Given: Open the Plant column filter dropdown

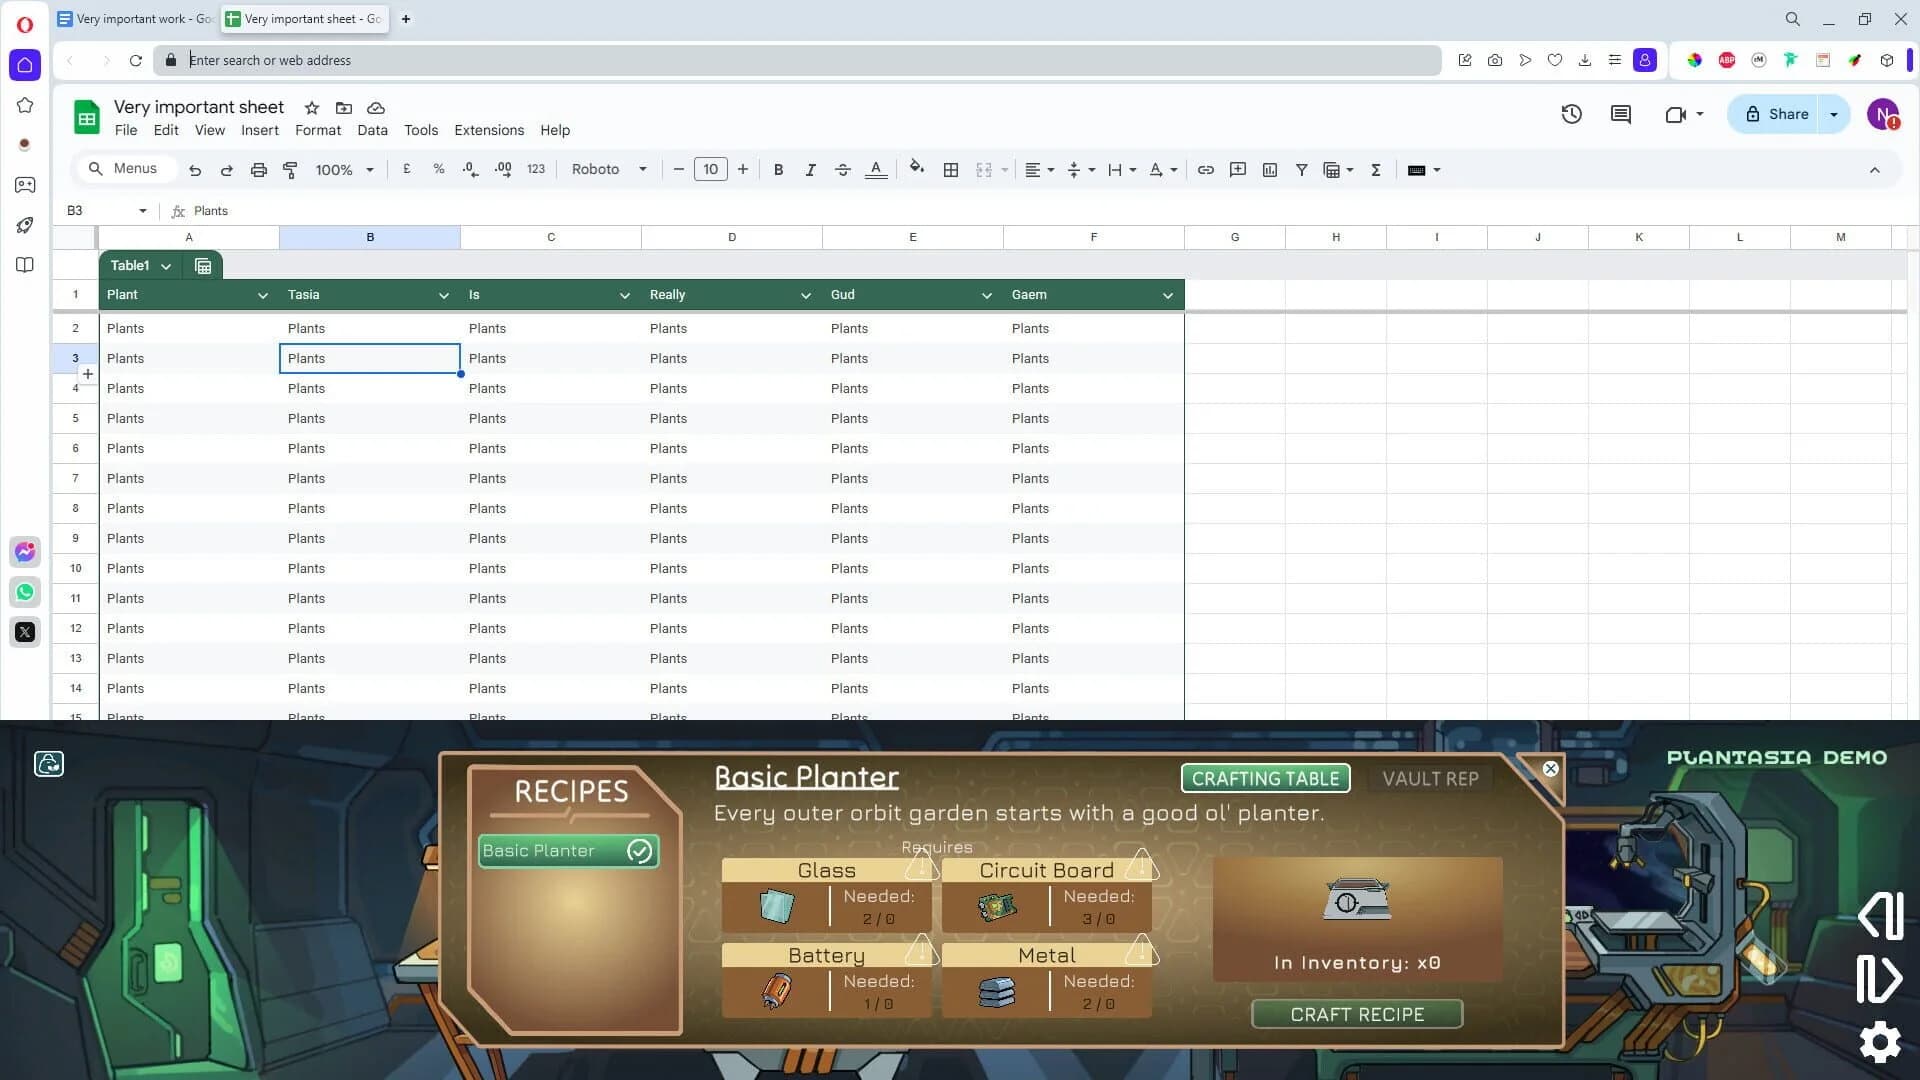Looking at the screenshot, I should tap(262, 295).
